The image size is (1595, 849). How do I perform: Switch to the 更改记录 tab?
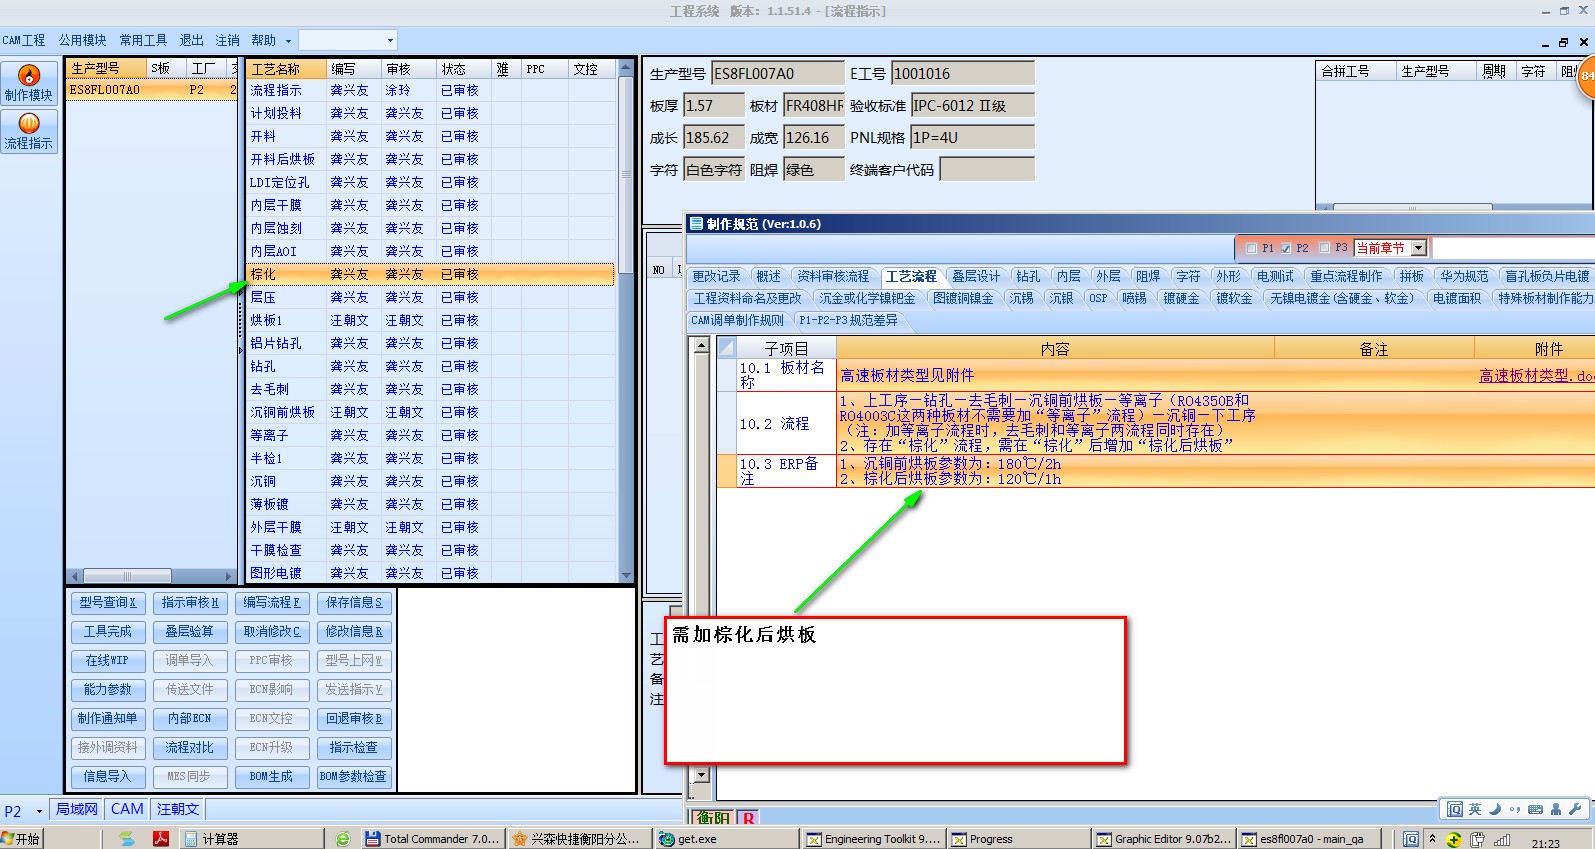[x=717, y=276]
